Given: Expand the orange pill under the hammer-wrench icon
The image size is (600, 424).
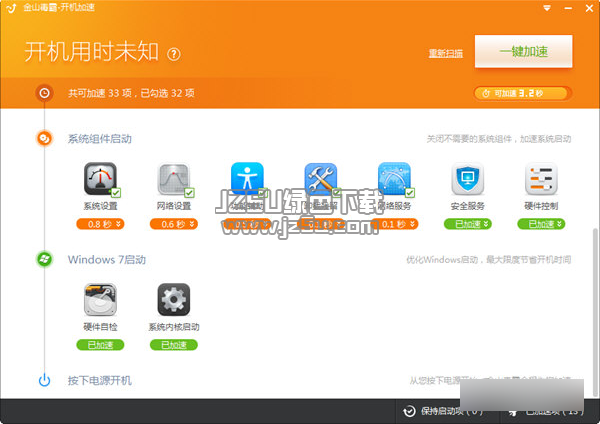Looking at the screenshot, I should point(321,224).
